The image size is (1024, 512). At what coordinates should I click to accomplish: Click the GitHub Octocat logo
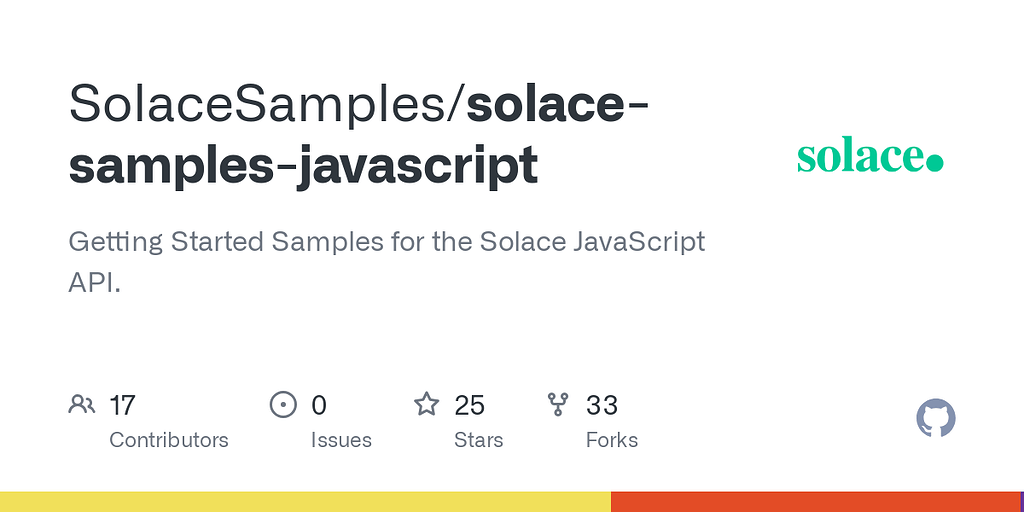point(936,418)
